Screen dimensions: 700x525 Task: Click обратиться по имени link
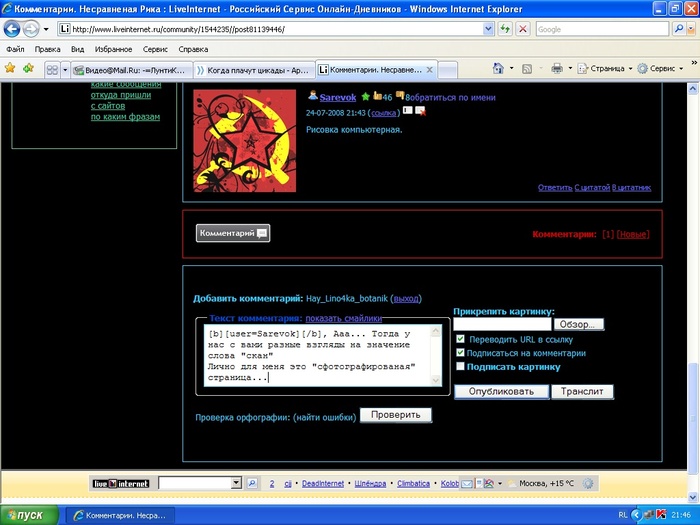(452, 97)
